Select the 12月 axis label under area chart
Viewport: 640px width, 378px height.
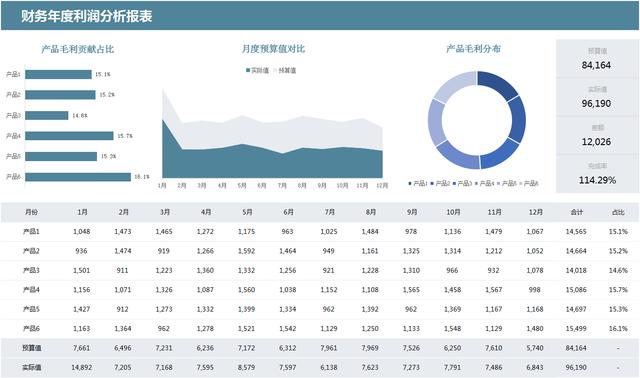(382, 186)
